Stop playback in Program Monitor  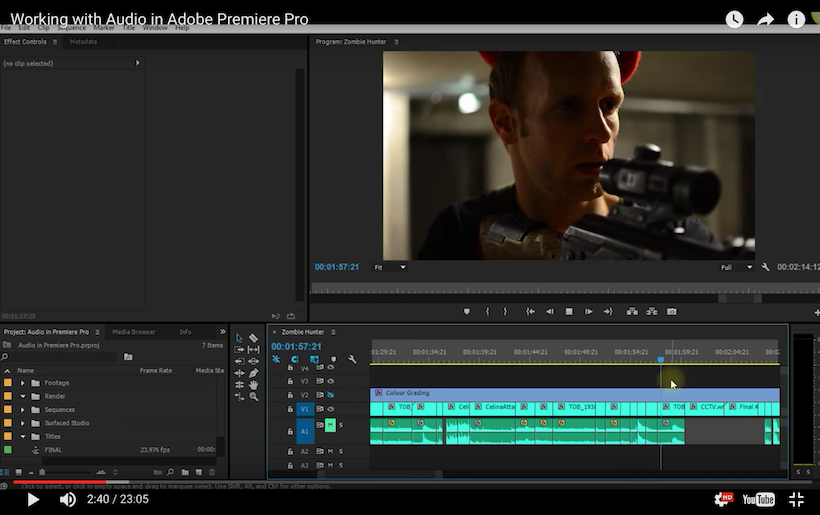coord(569,312)
